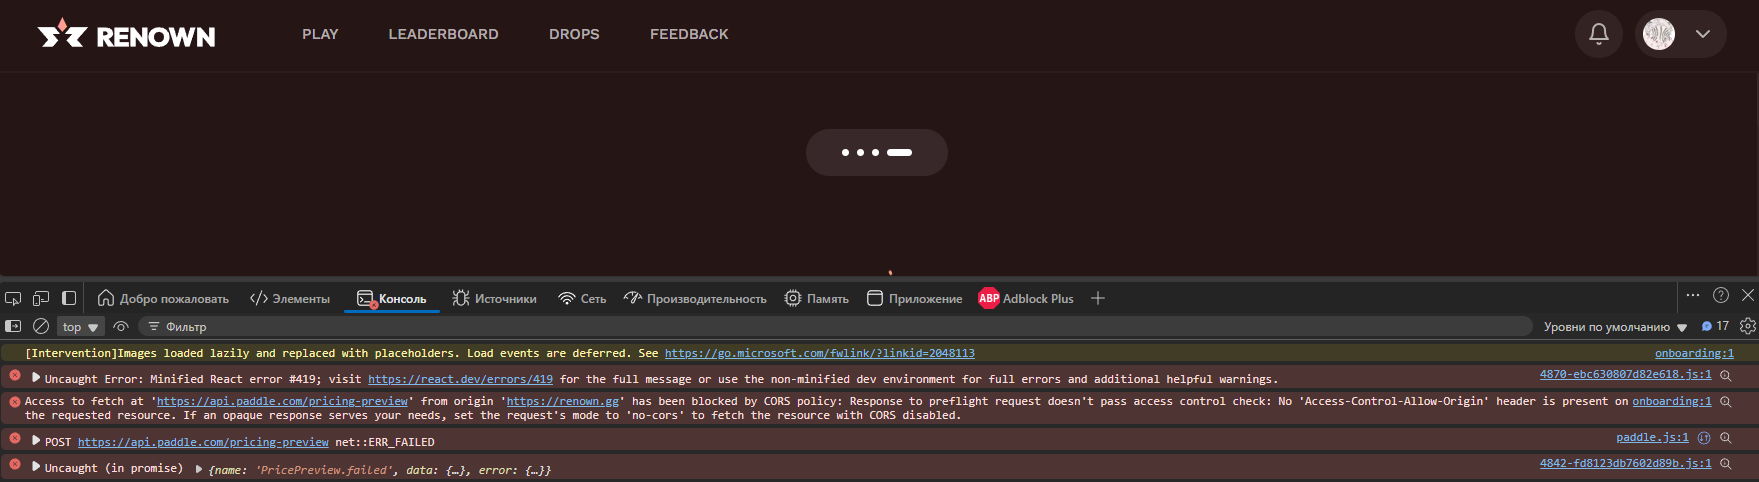Viewport: 1759px width, 482px height.
Task: Create a live expression with eye icon
Action: pos(121,326)
